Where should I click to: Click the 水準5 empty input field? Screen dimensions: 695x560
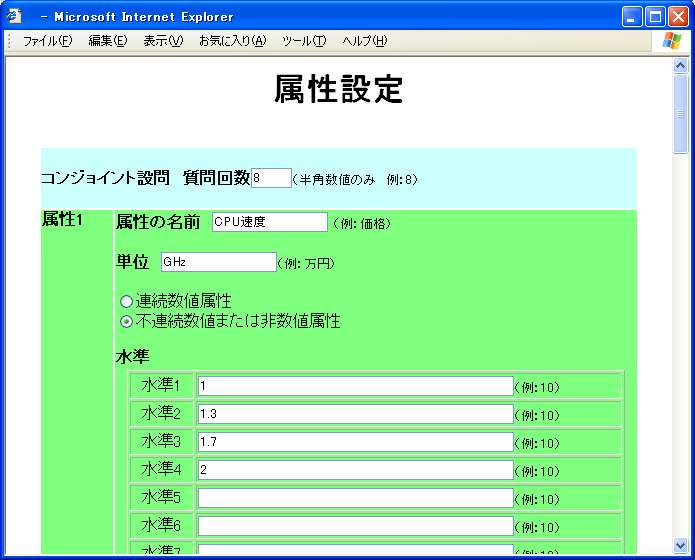(x=355, y=498)
